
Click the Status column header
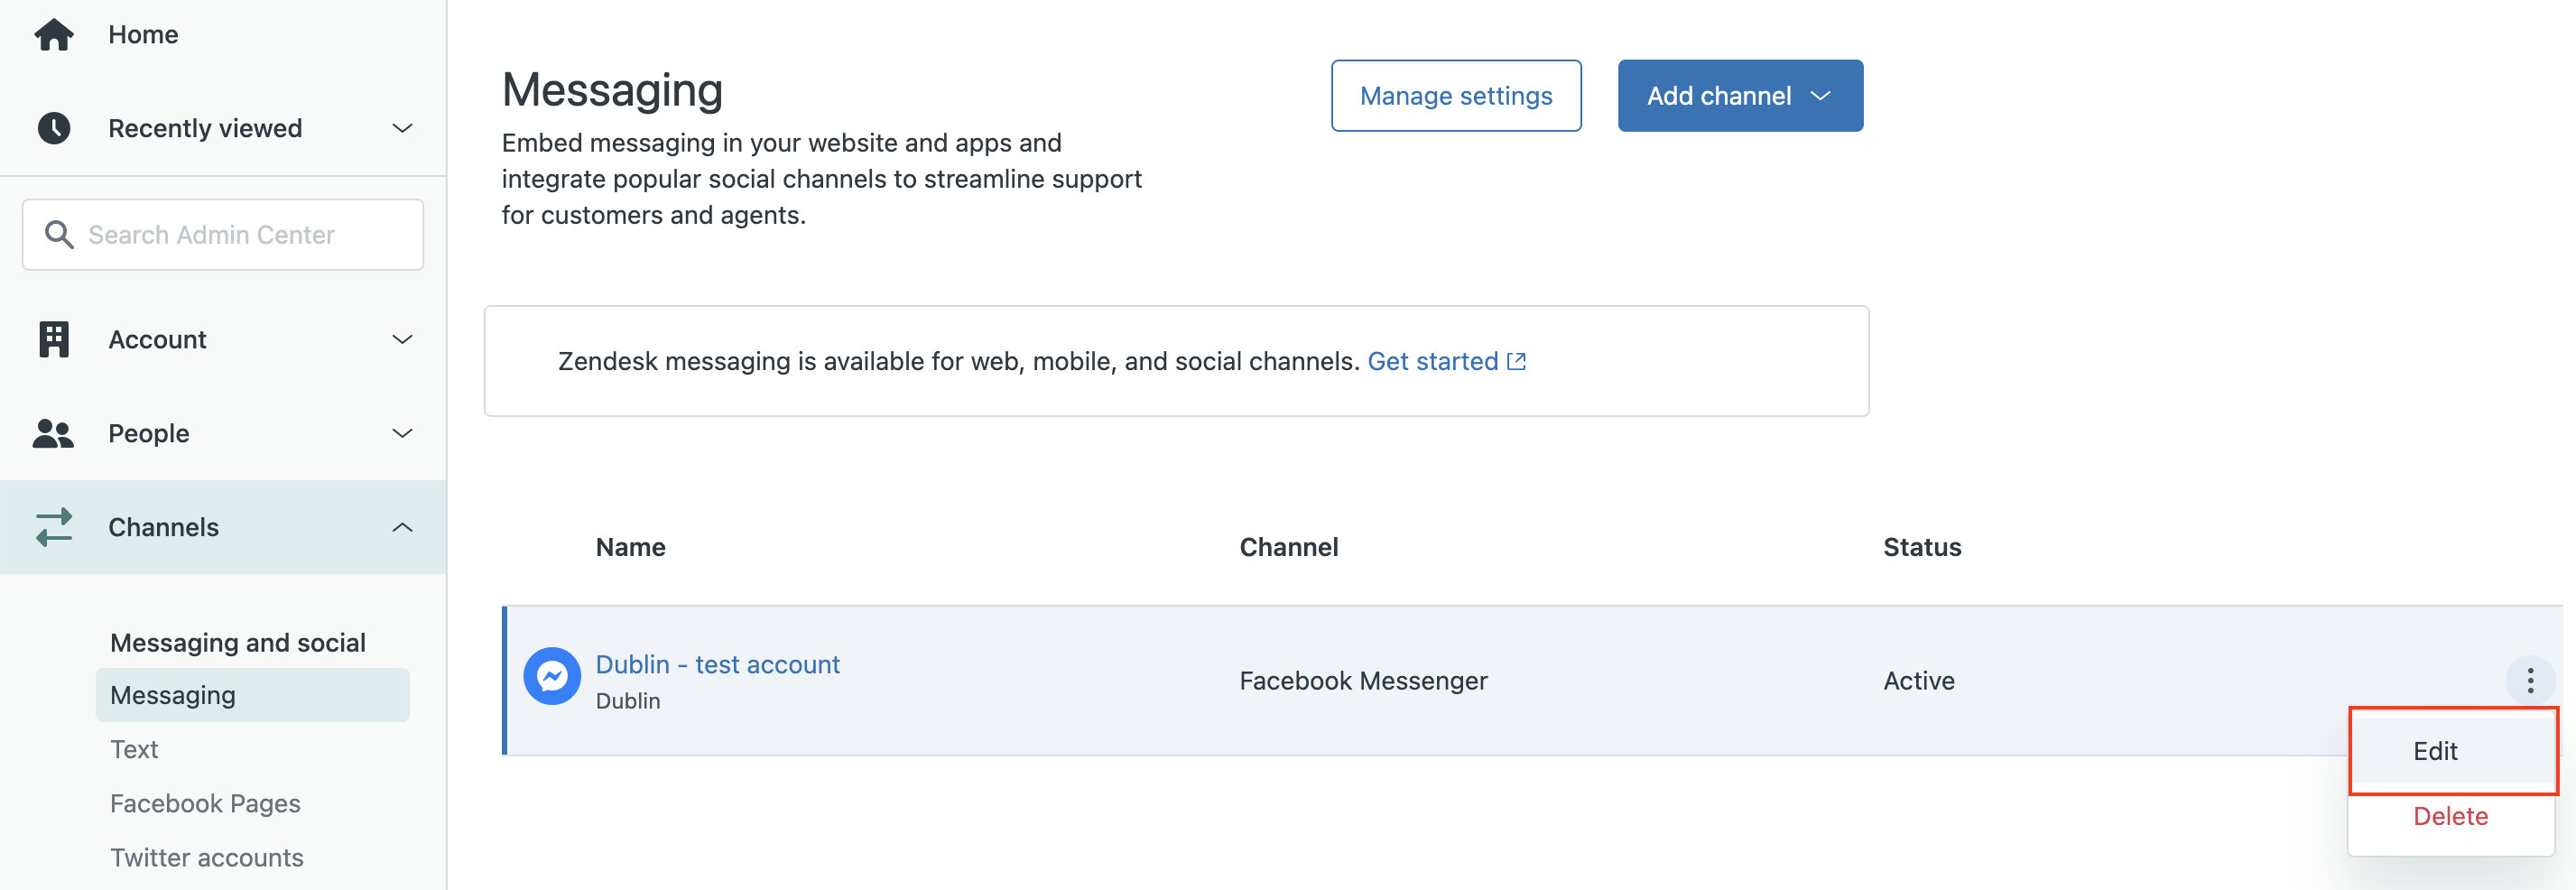(1922, 547)
